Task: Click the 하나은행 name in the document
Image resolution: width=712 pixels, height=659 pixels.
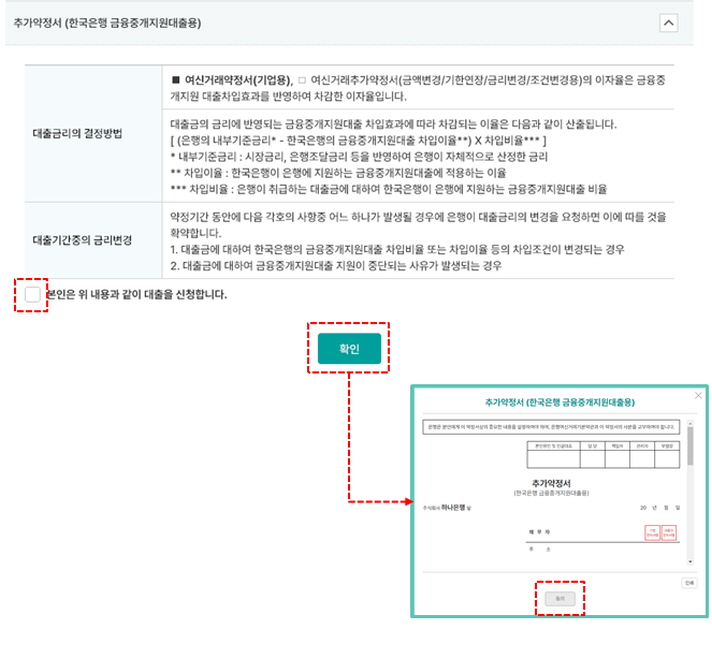Action: (x=456, y=508)
